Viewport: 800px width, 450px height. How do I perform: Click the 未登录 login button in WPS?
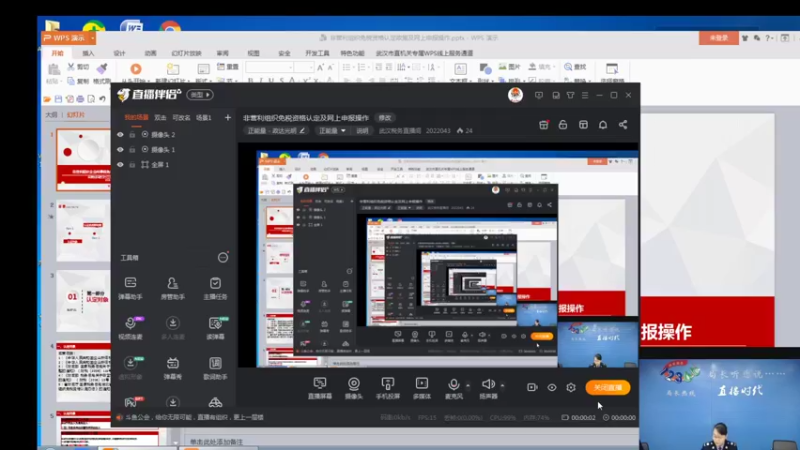click(x=718, y=38)
